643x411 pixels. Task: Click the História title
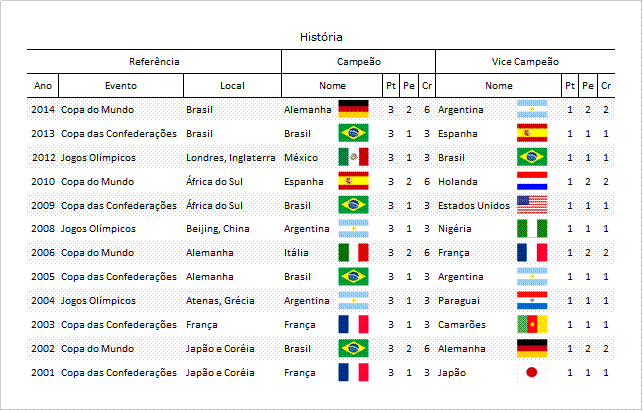(321, 37)
